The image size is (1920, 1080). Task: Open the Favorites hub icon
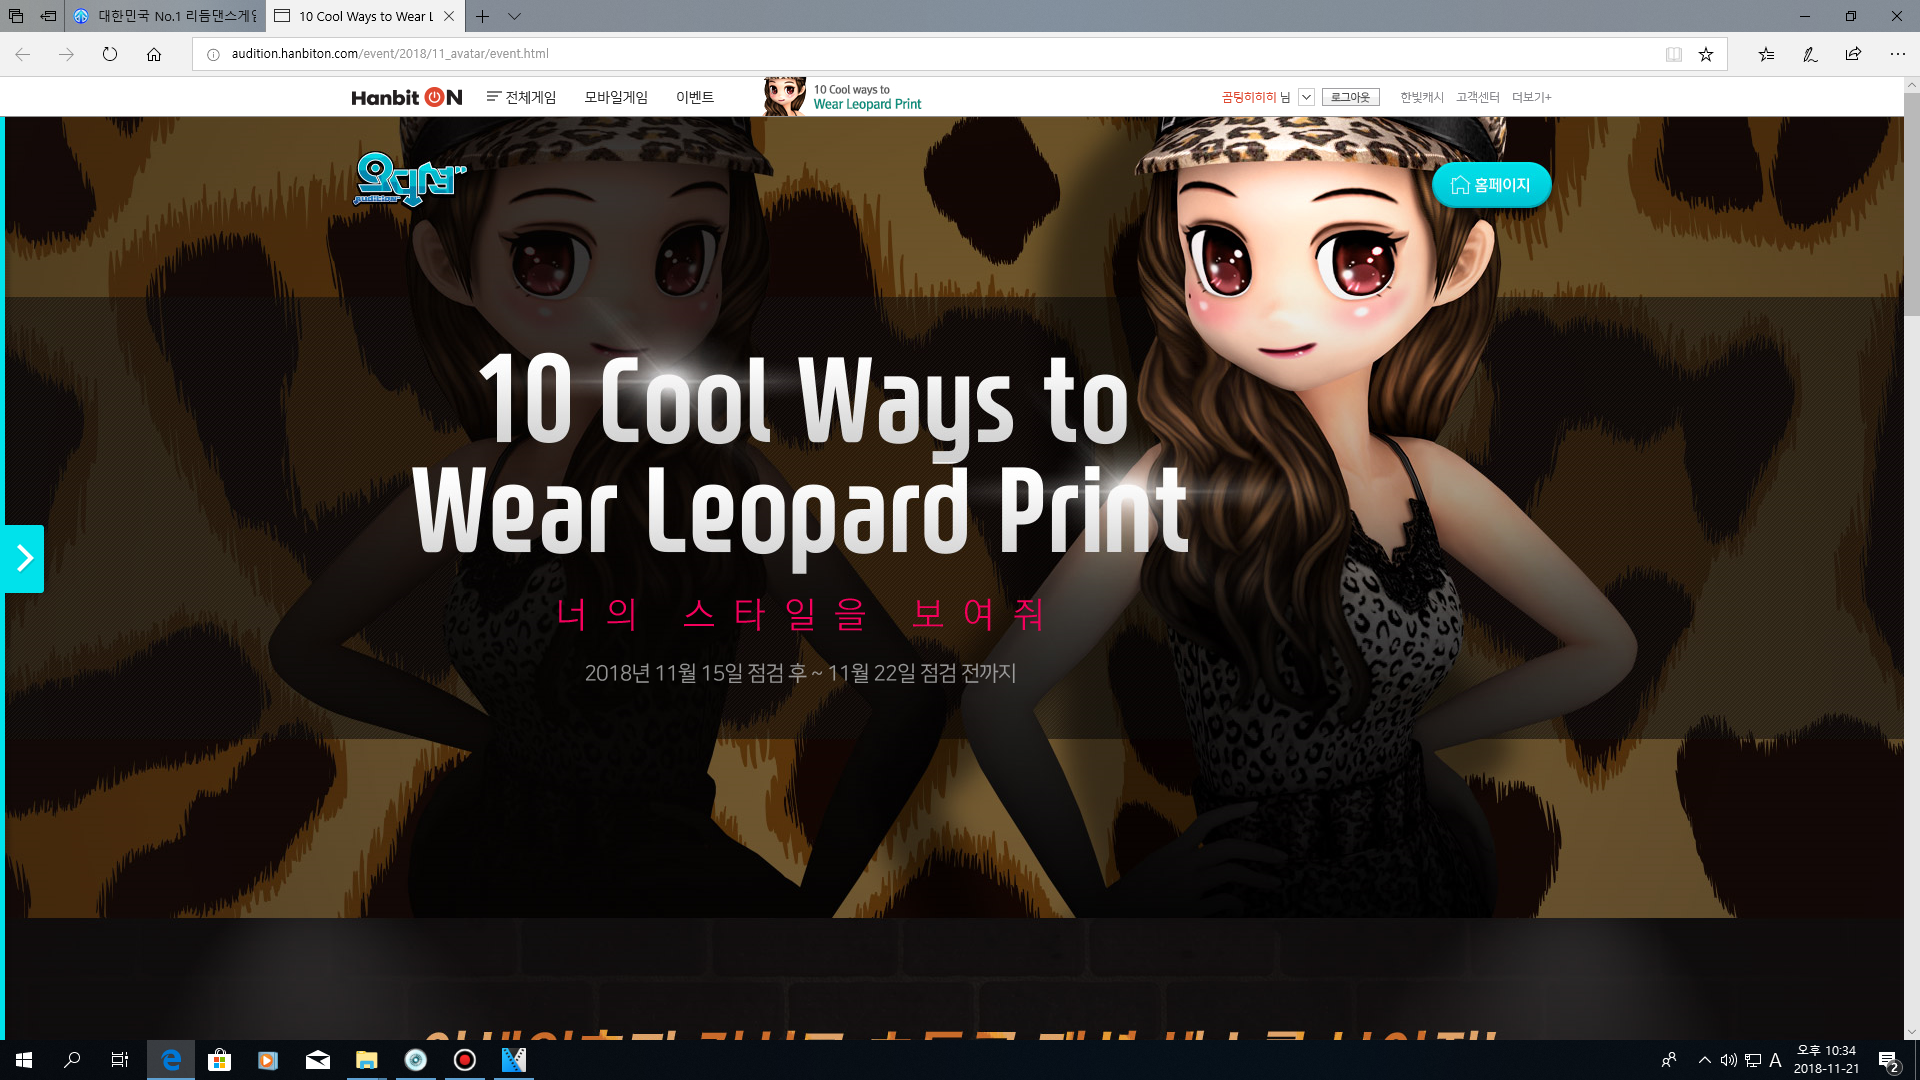tap(1766, 54)
